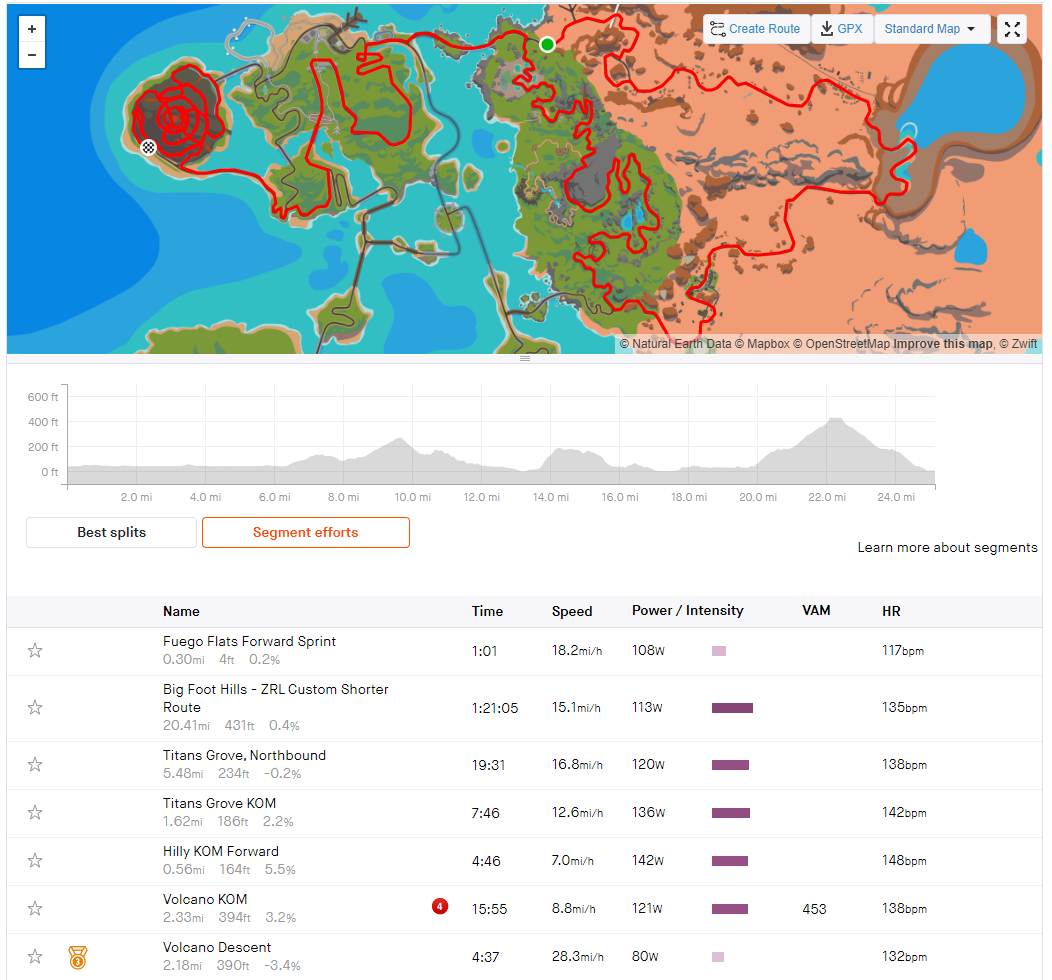Switch to the Segment efforts tab
This screenshot has height=980, width=1052.
coord(305,532)
